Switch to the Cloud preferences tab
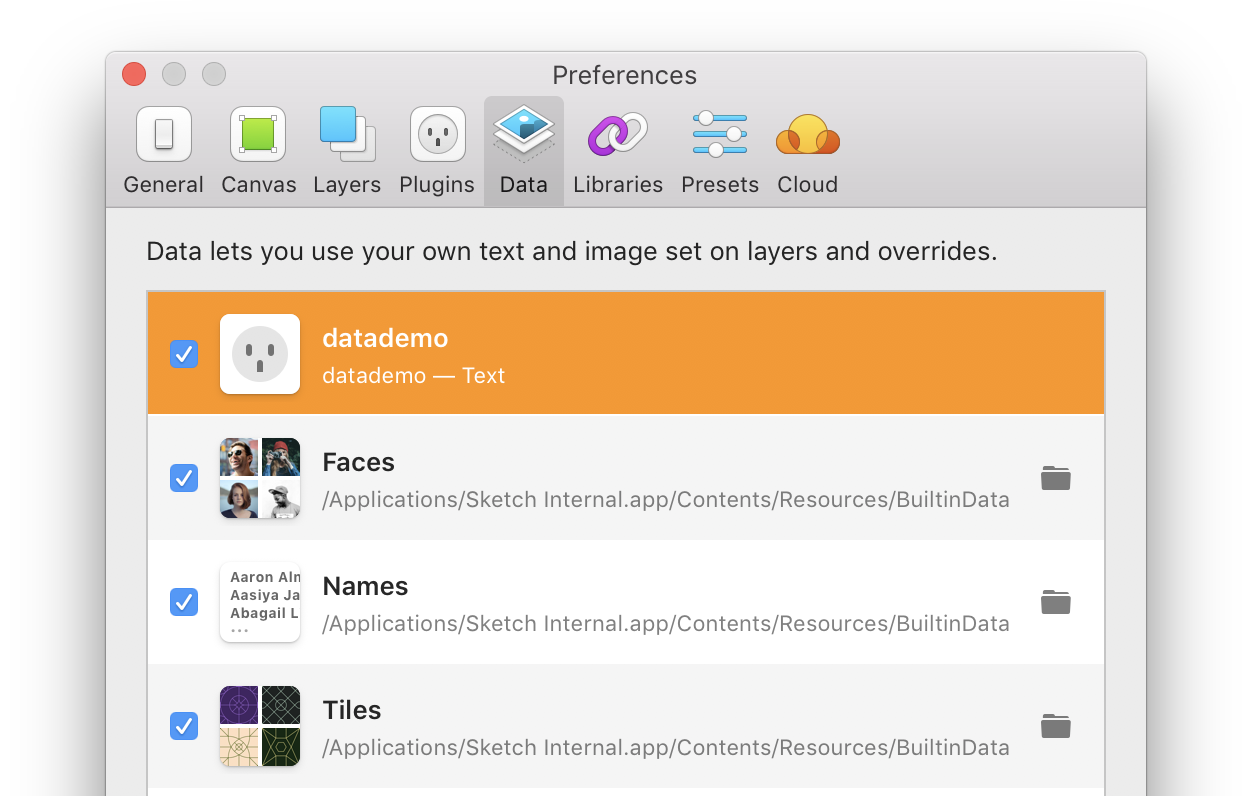The image size is (1242, 796). tap(807, 151)
